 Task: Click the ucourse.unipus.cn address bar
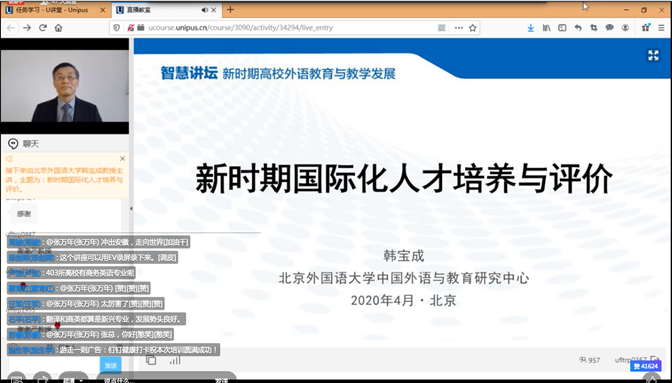[240, 28]
